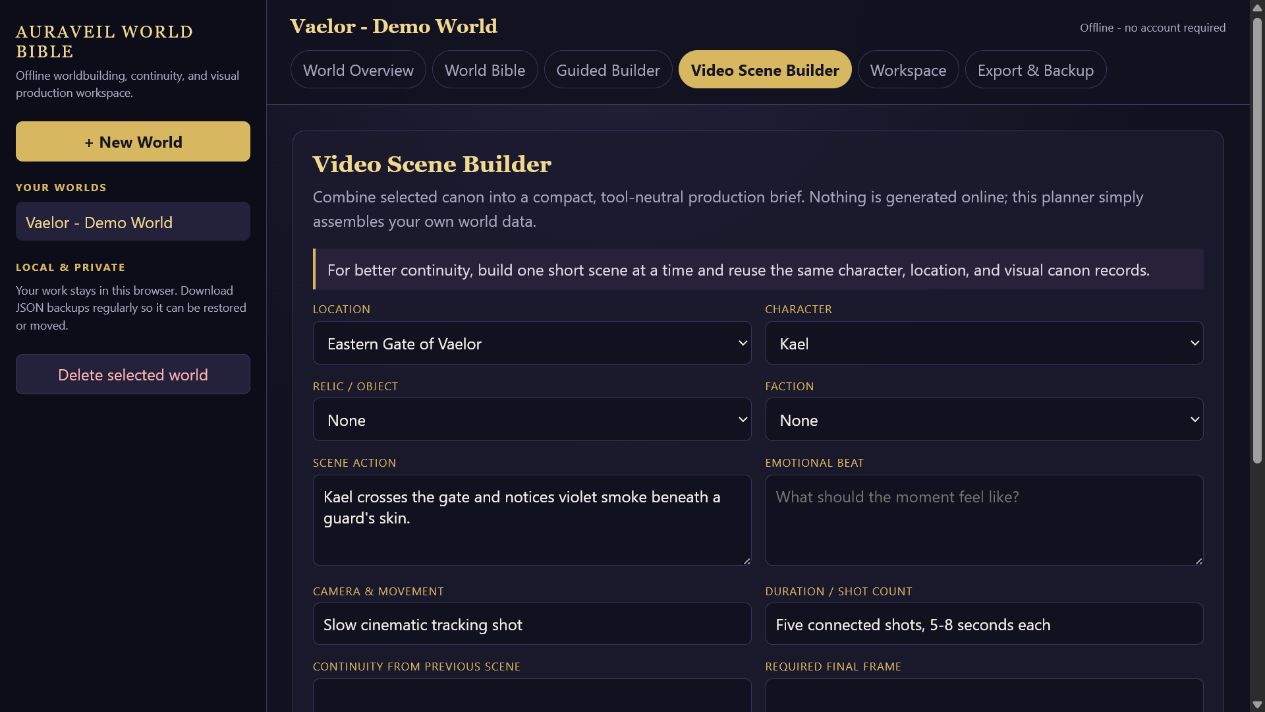Screen dimensions: 1265x712
Task: Open the Export & Backup tab
Action: (x=1035, y=70)
